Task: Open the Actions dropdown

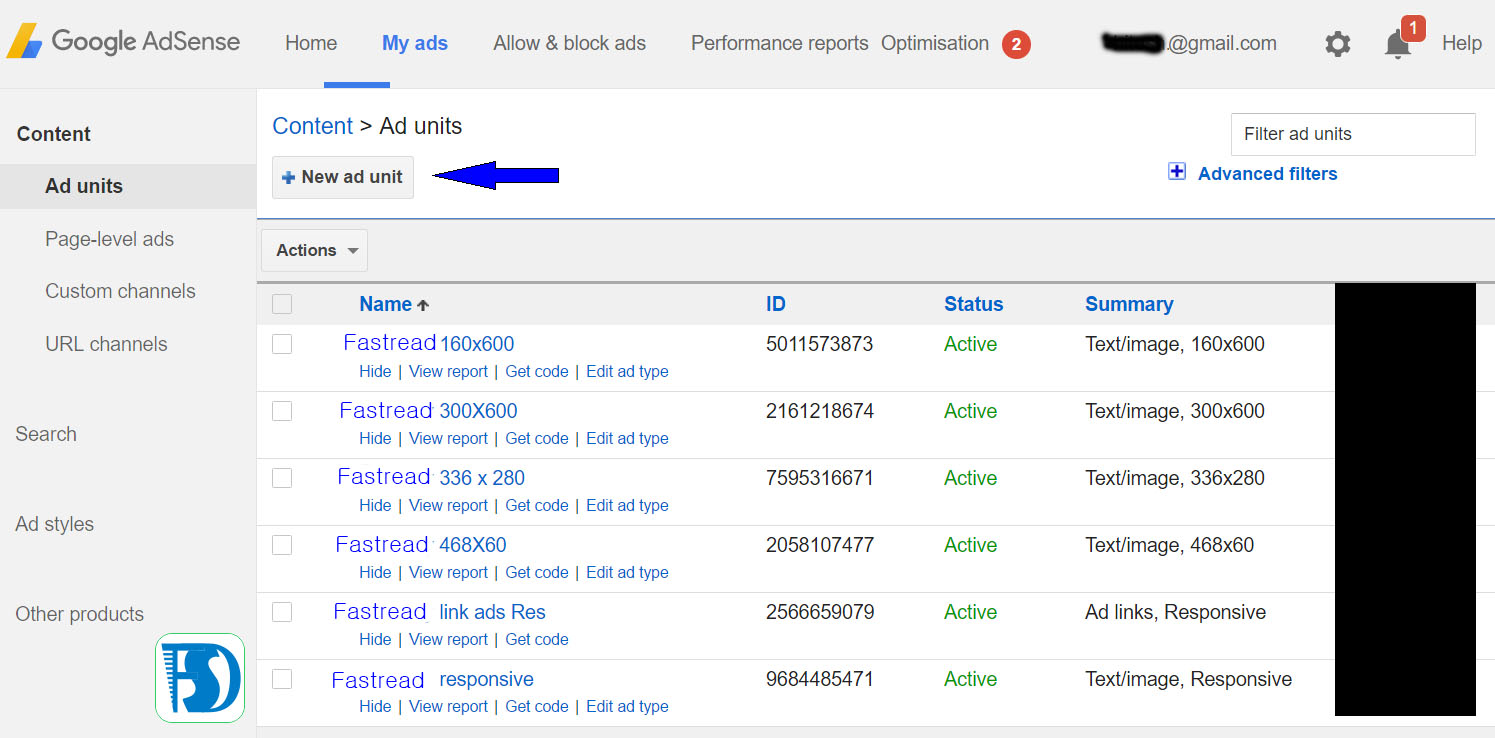Action: coord(314,250)
